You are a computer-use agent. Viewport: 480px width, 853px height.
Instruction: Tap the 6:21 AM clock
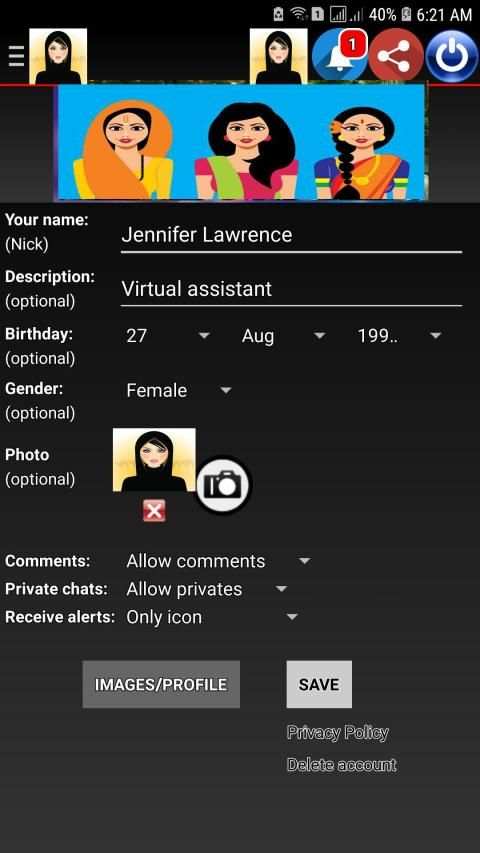coord(444,15)
